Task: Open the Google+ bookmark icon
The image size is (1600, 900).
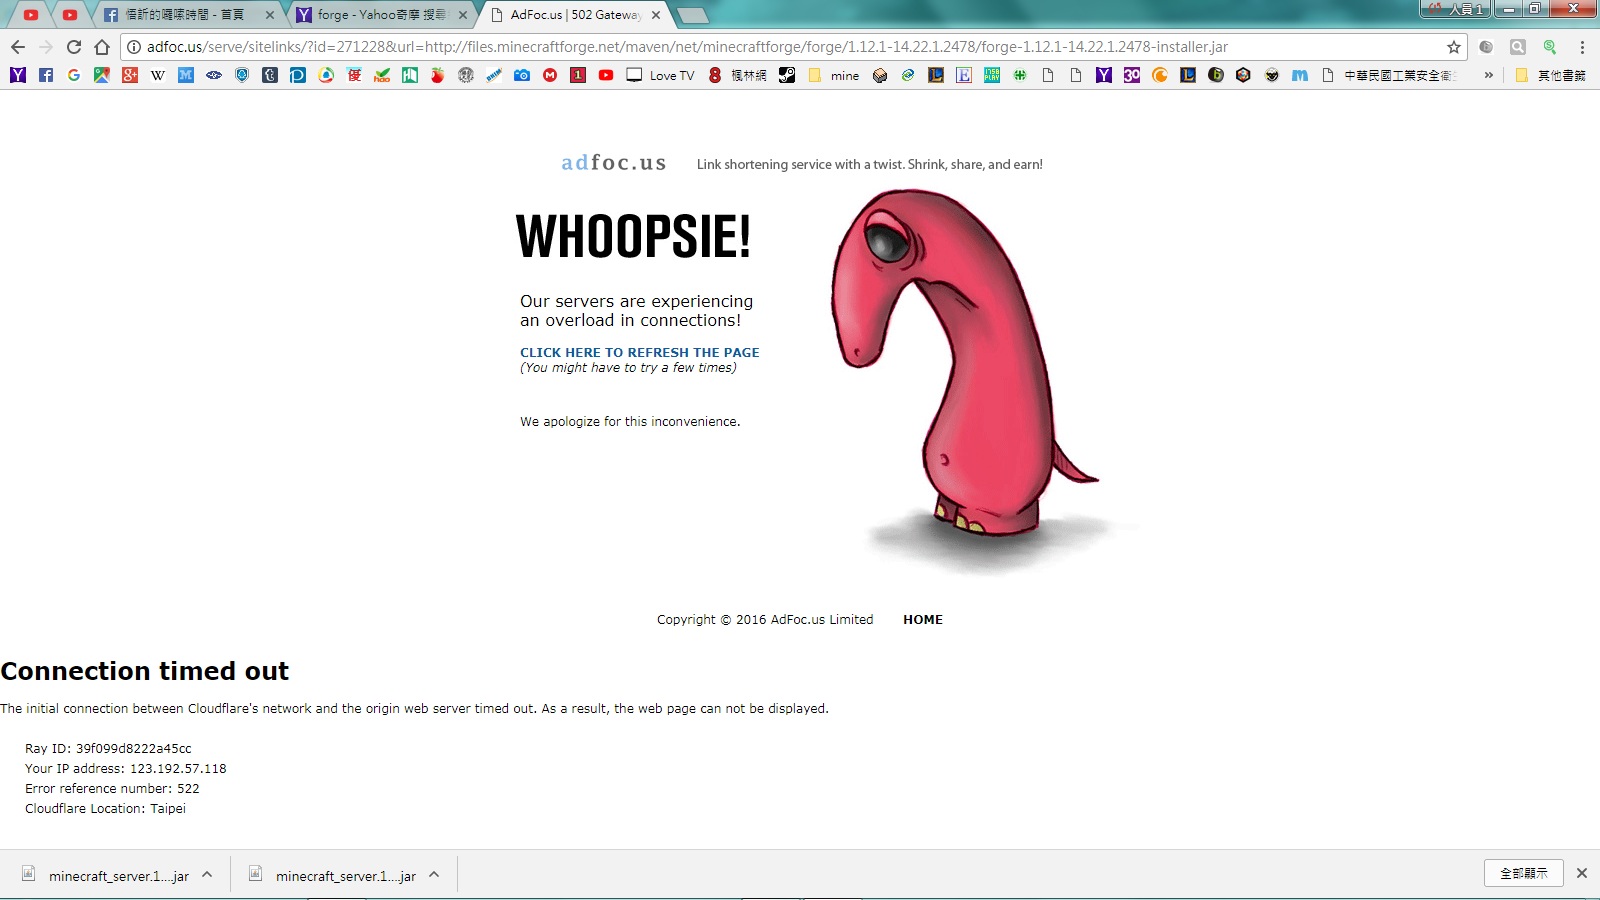Action: point(130,75)
